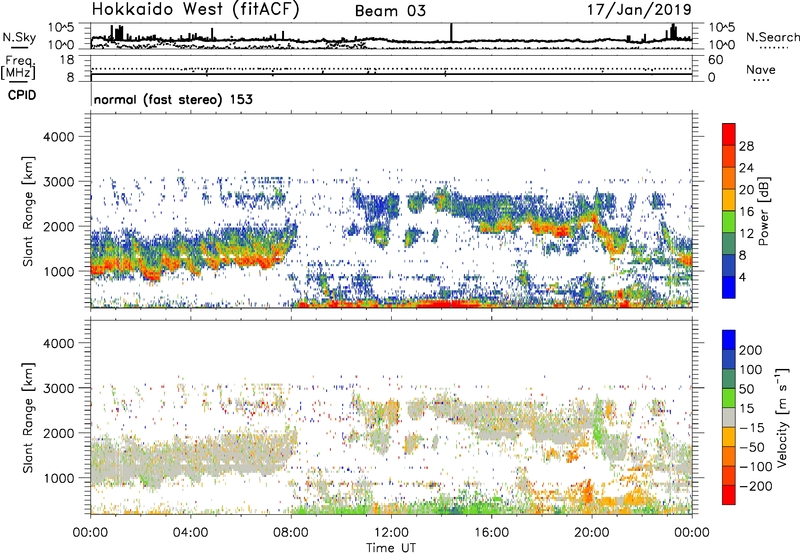Click the solid frequency line in the Freq panel
This screenshot has height=554, width=800.
coord(391,74)
